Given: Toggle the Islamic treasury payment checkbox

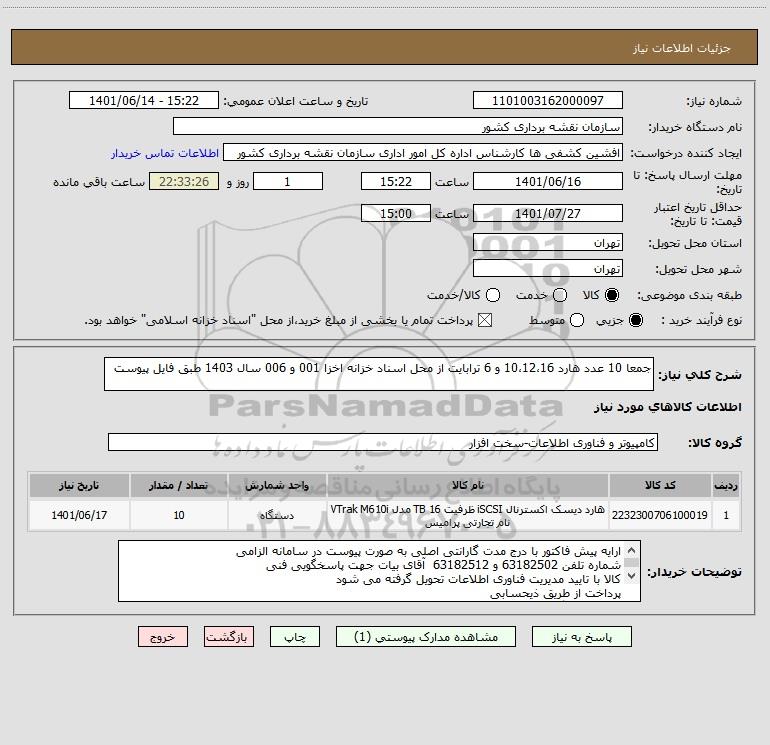Looking at the screenshot, I should click(x=485, y=320).
